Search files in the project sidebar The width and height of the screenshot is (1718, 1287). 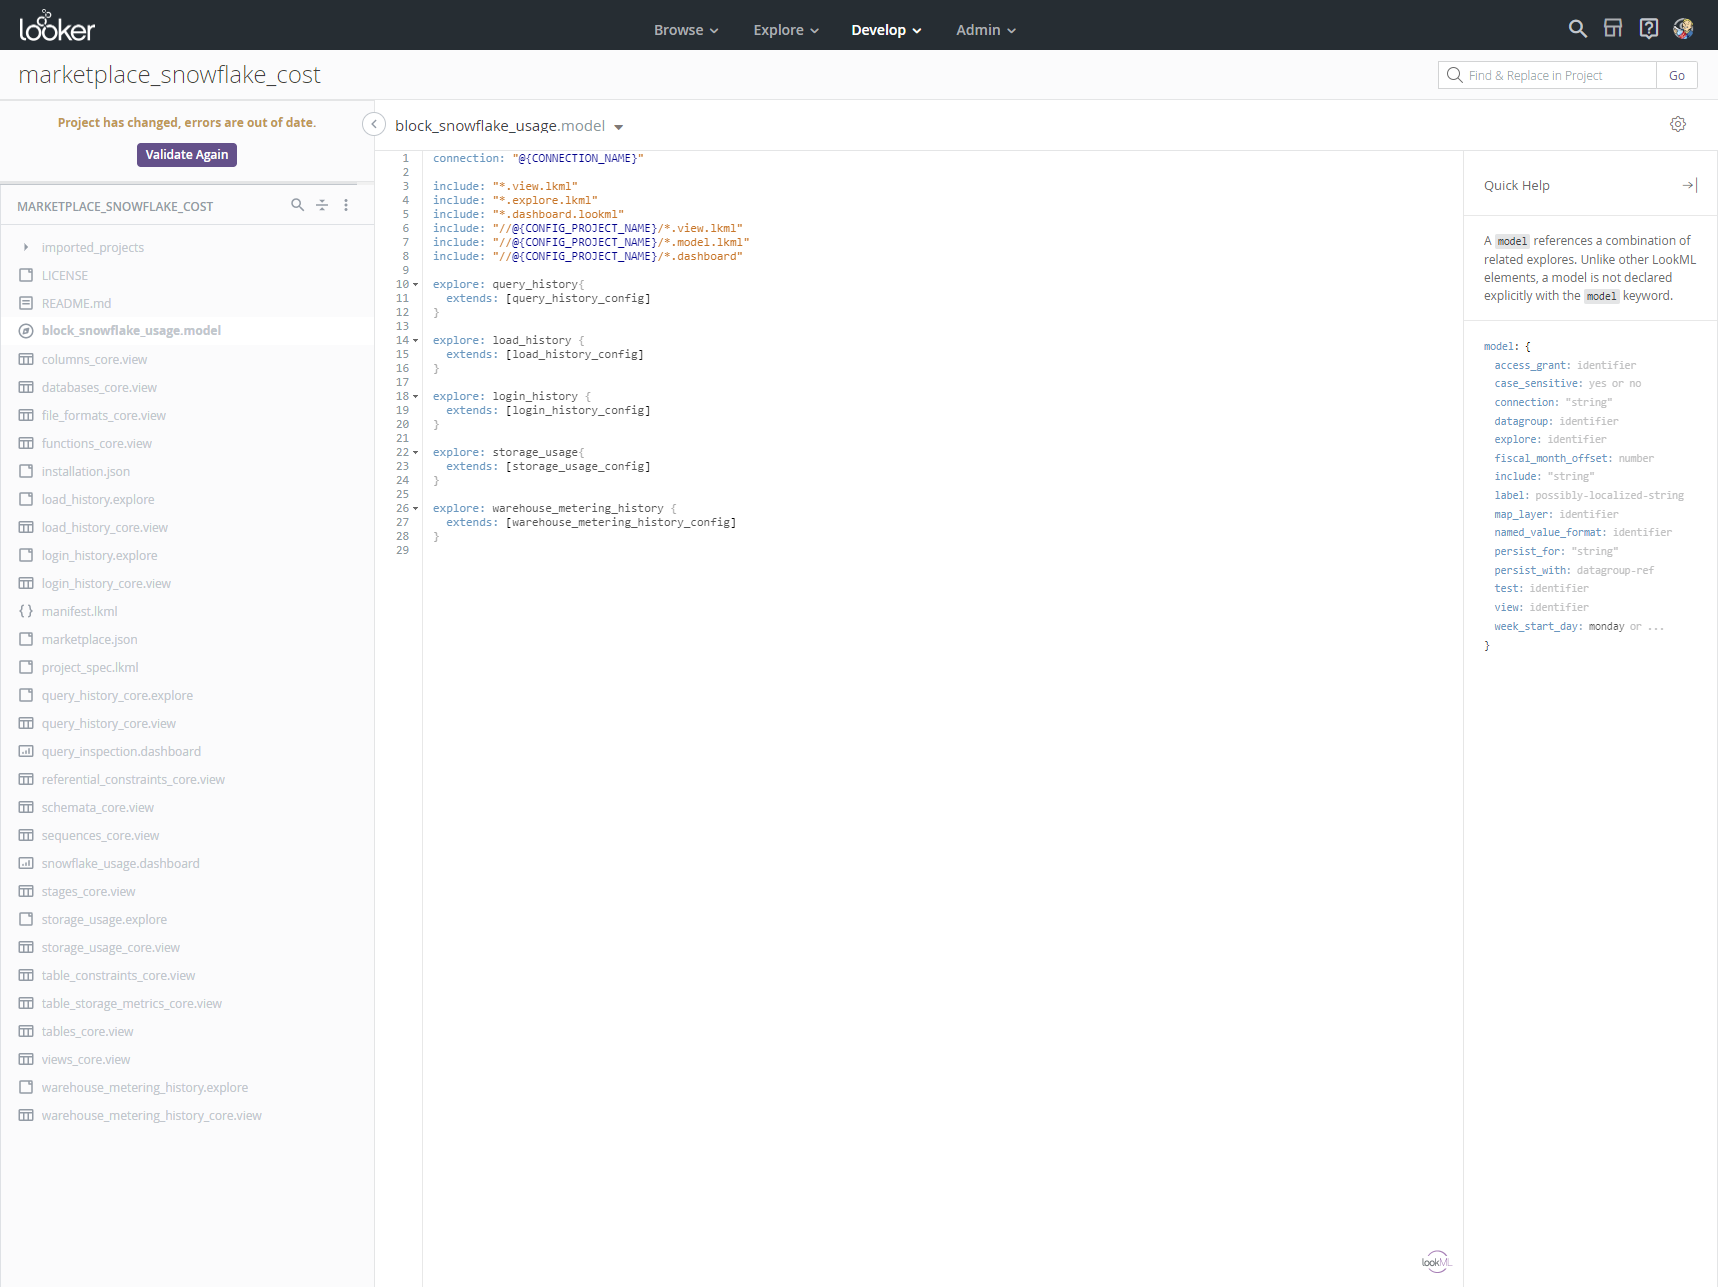click(297, 205)
